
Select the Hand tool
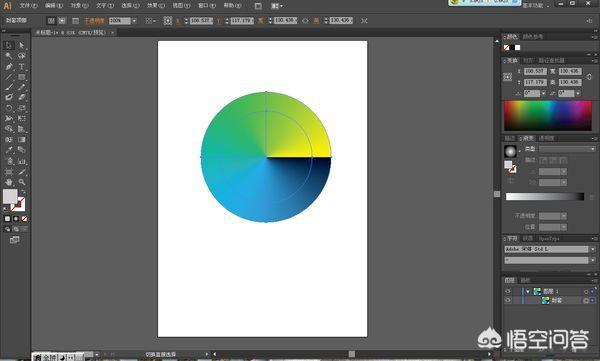click(x=9, y=182)
